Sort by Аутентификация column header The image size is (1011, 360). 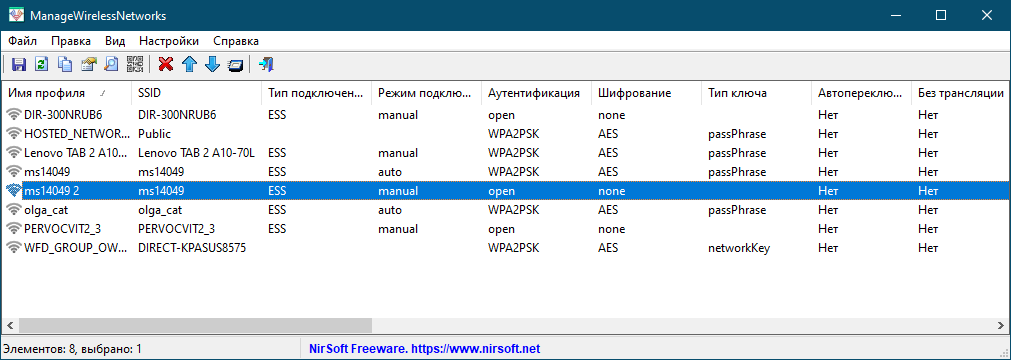click(x=536, y=94)
